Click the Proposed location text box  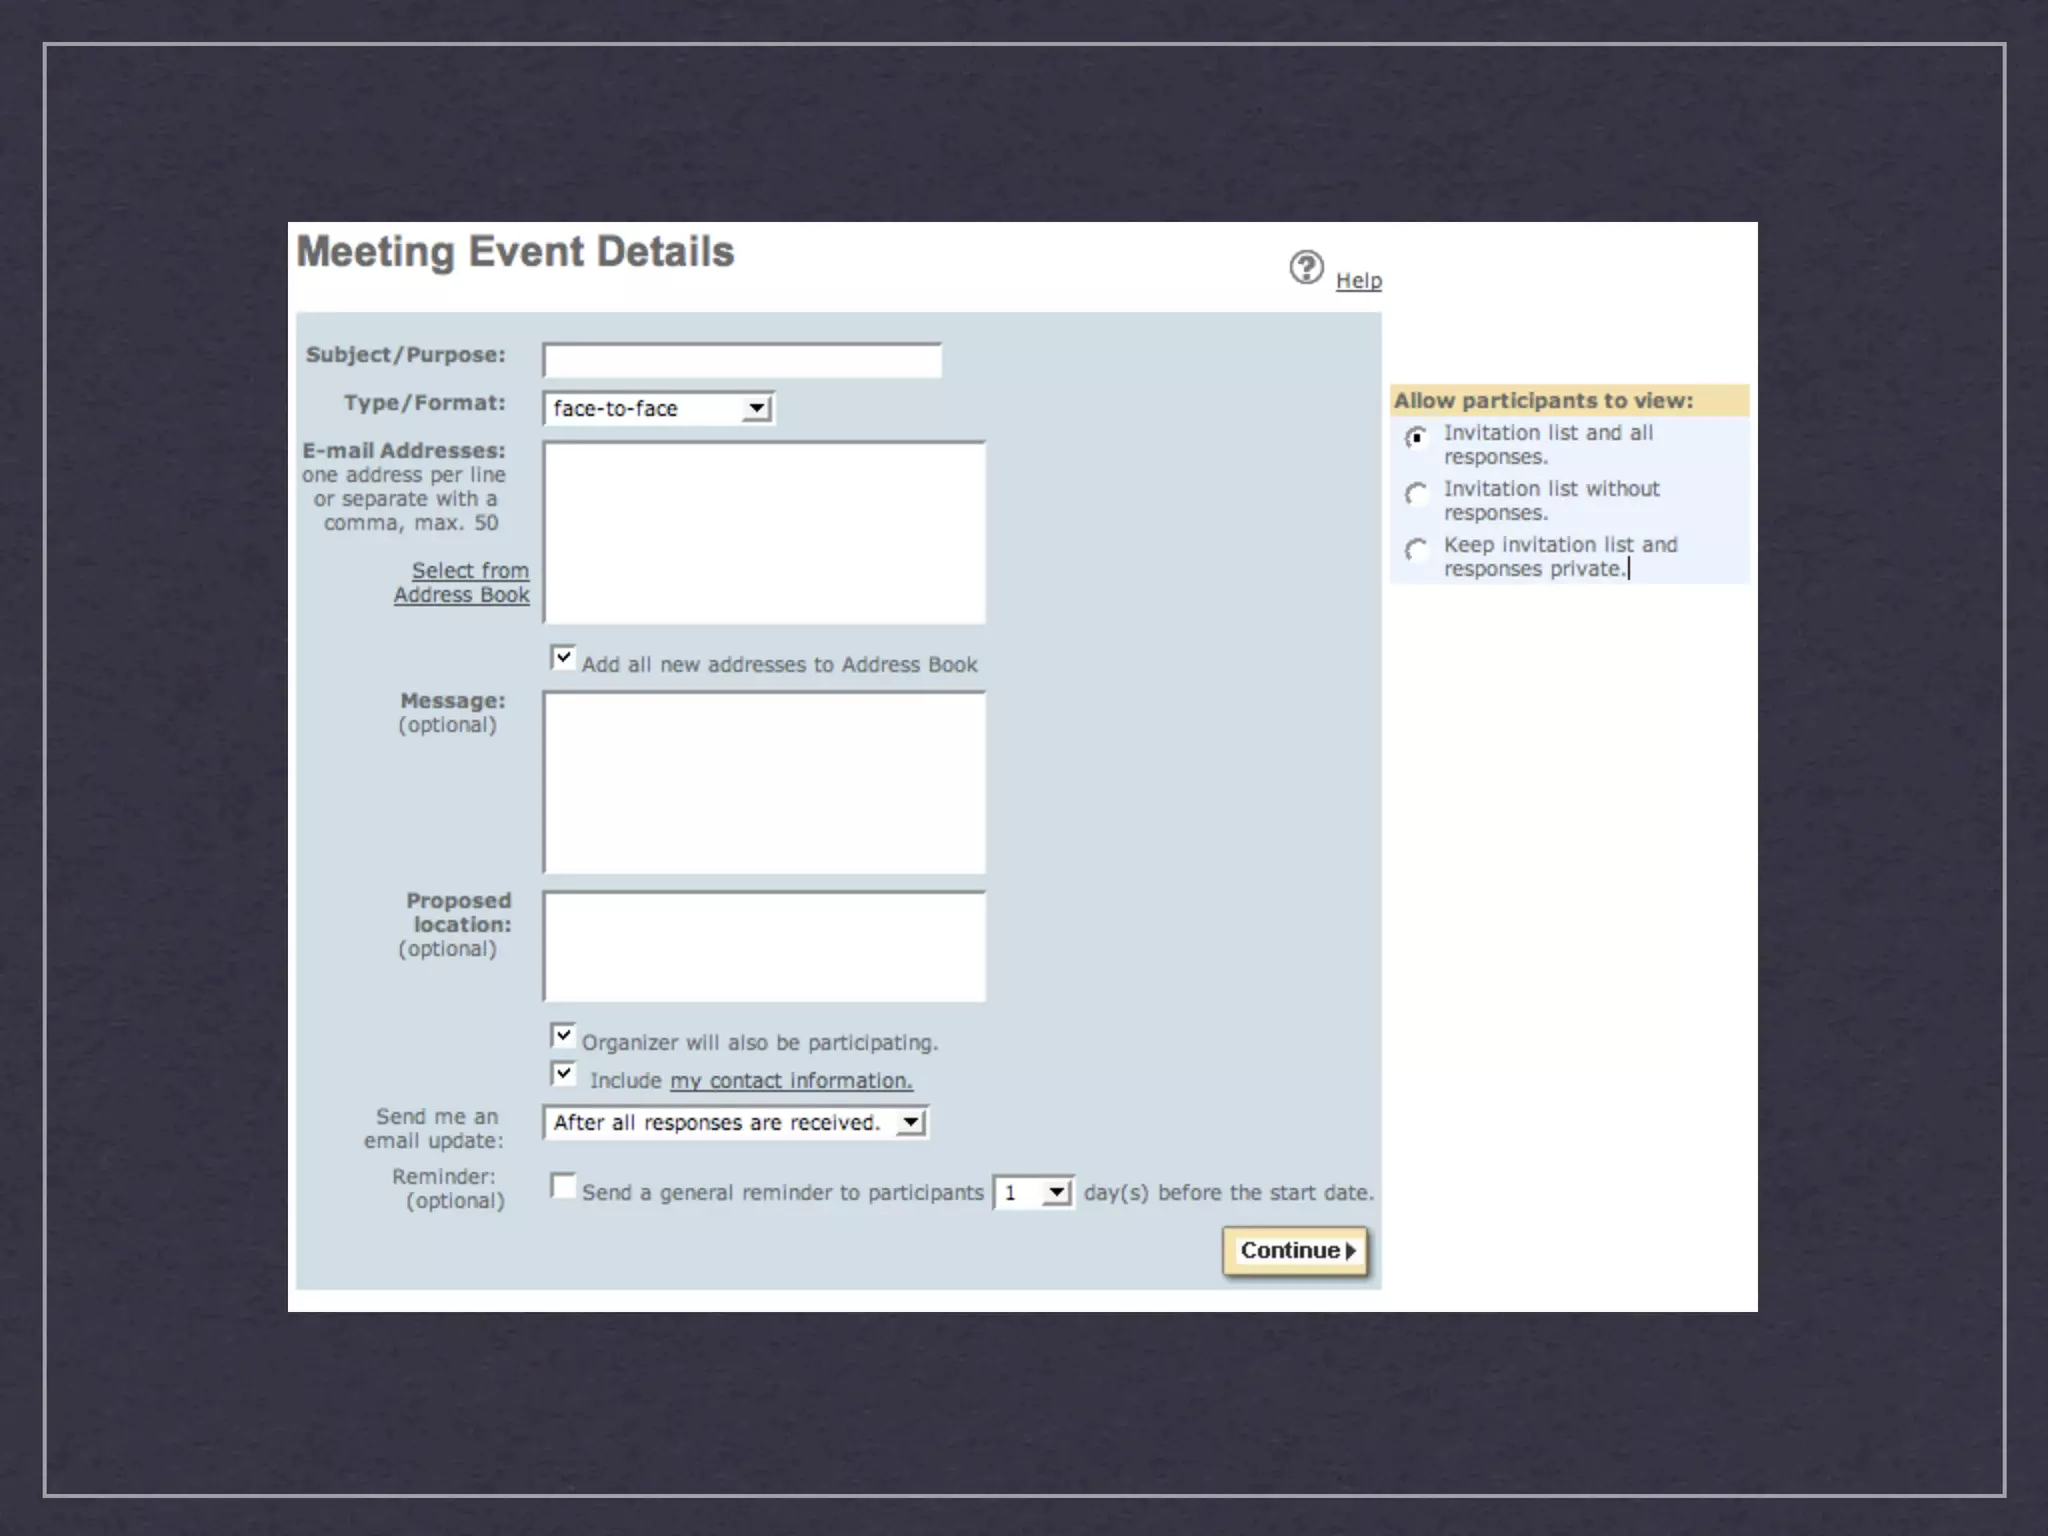(x=764, y=946)
